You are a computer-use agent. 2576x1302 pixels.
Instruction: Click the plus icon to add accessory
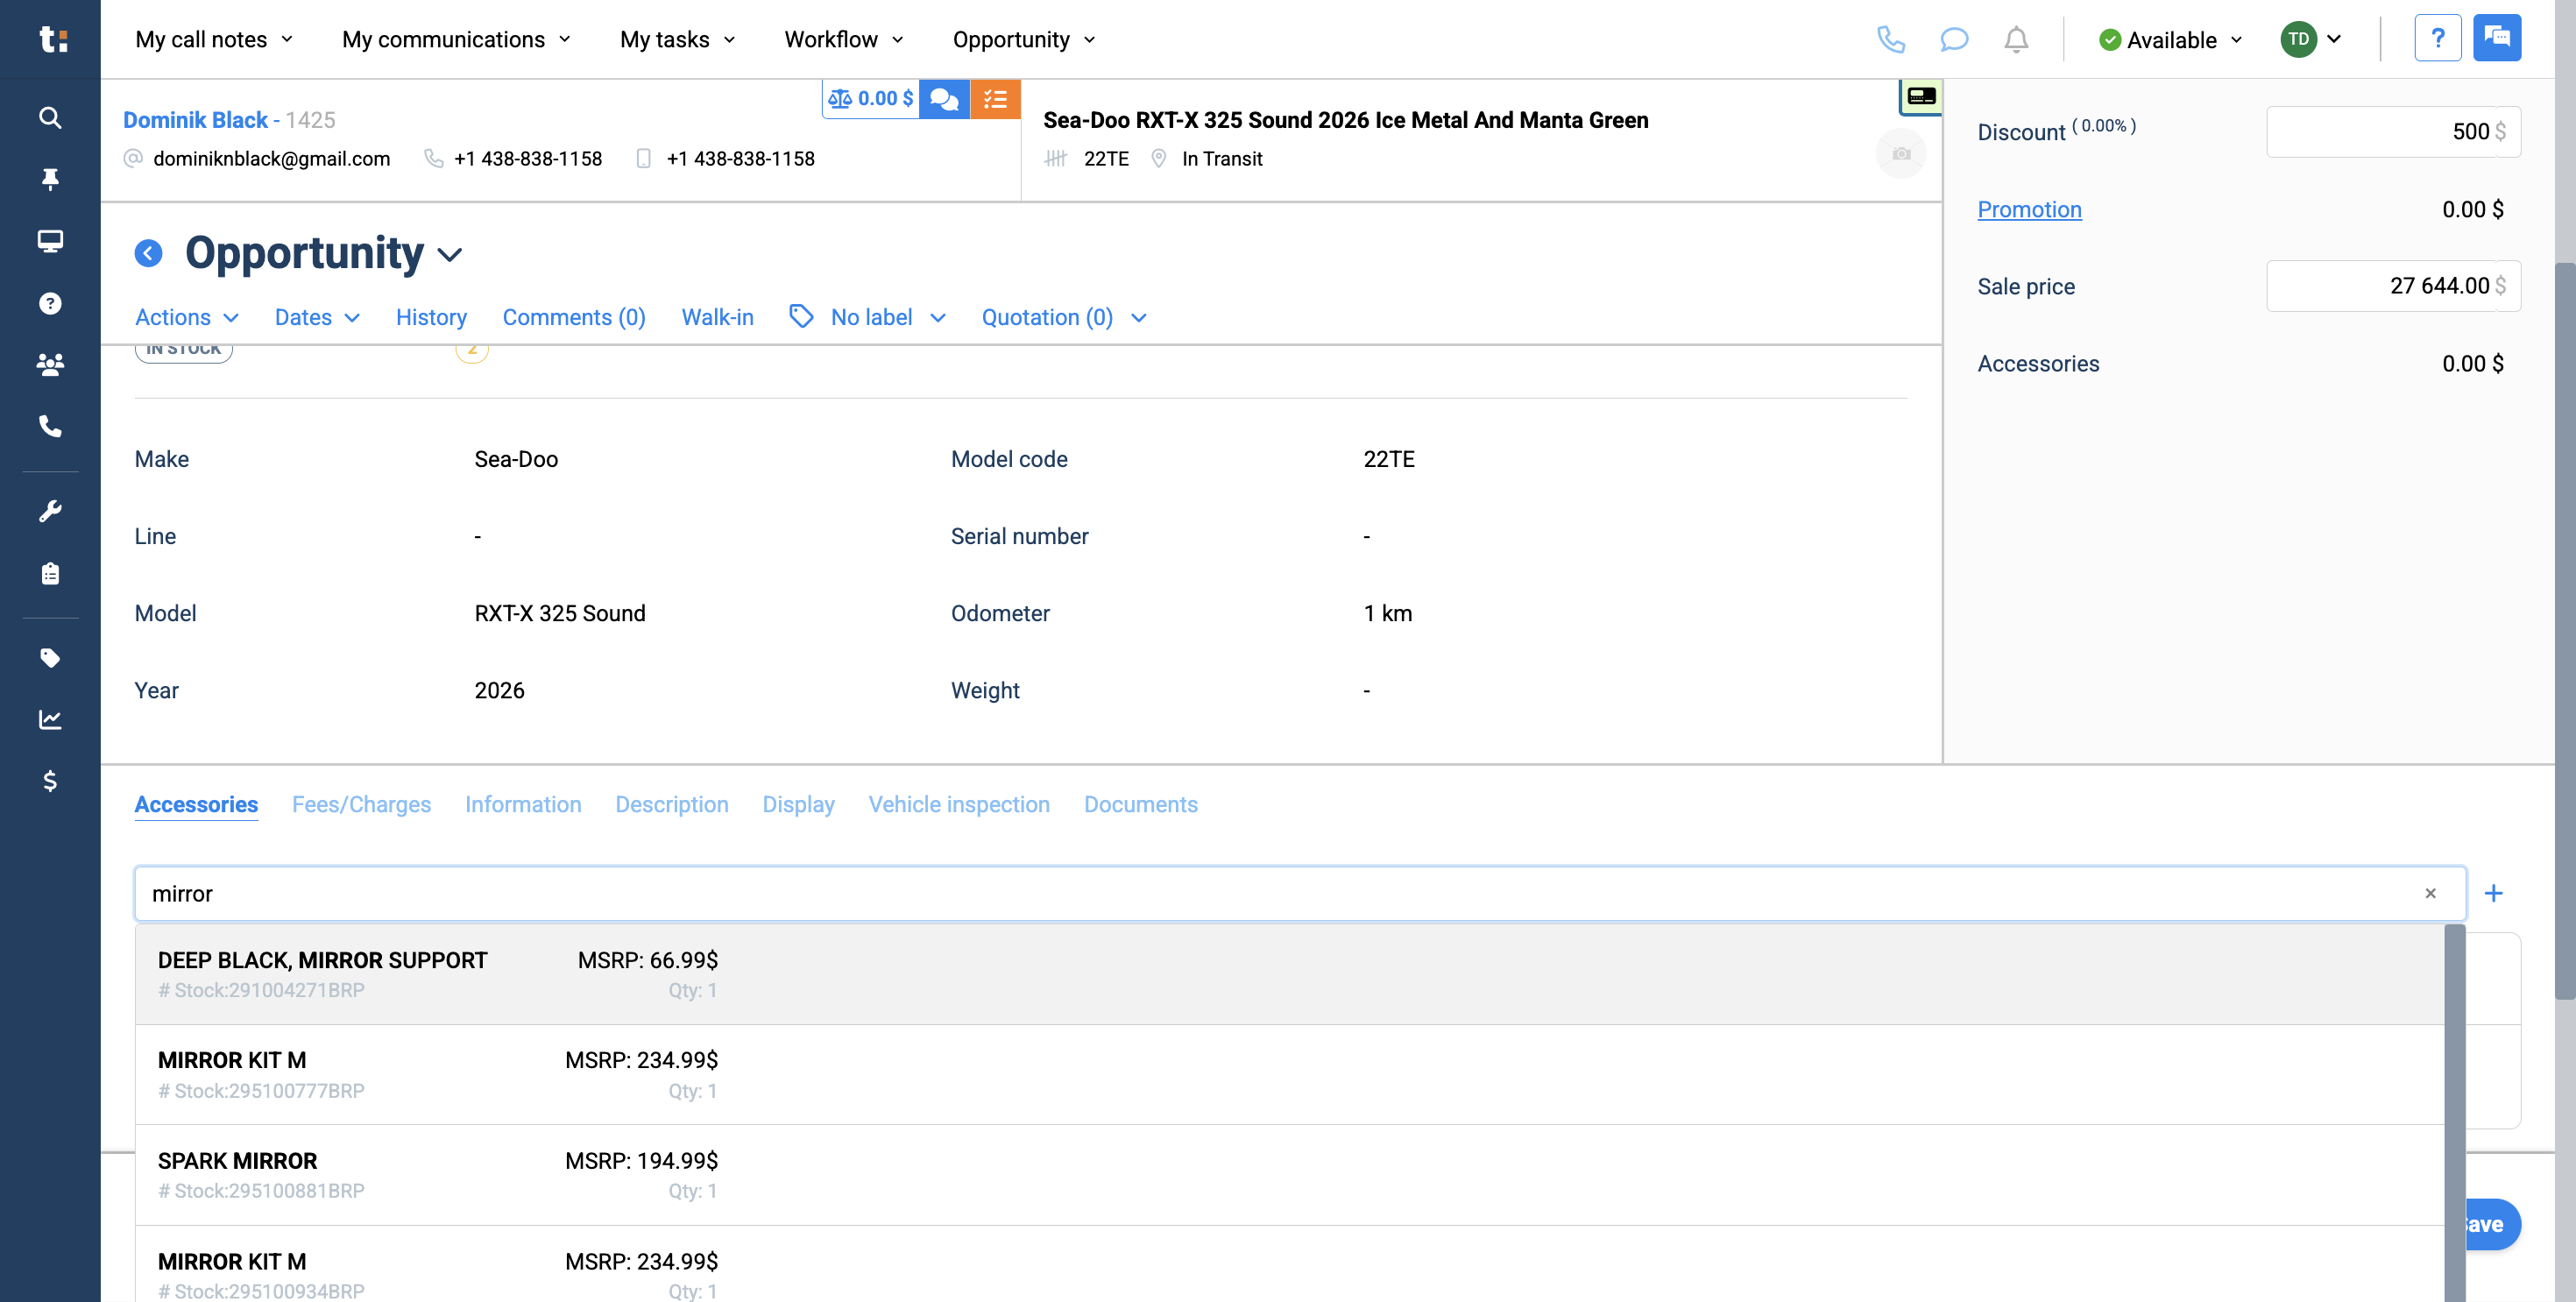(x=2493, y=893)
